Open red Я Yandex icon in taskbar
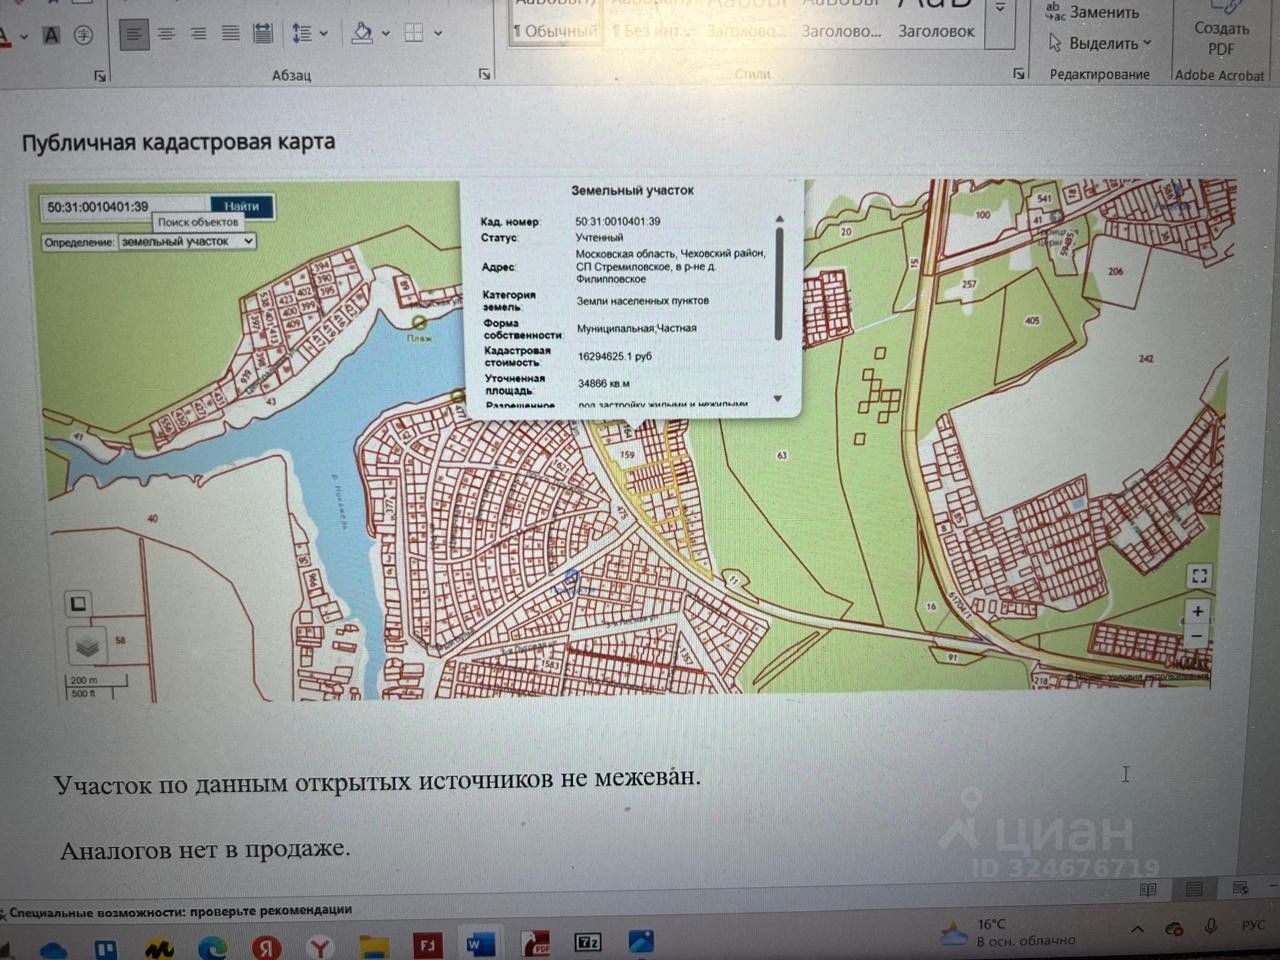The image size is (1280, 960). click(265, 946)
